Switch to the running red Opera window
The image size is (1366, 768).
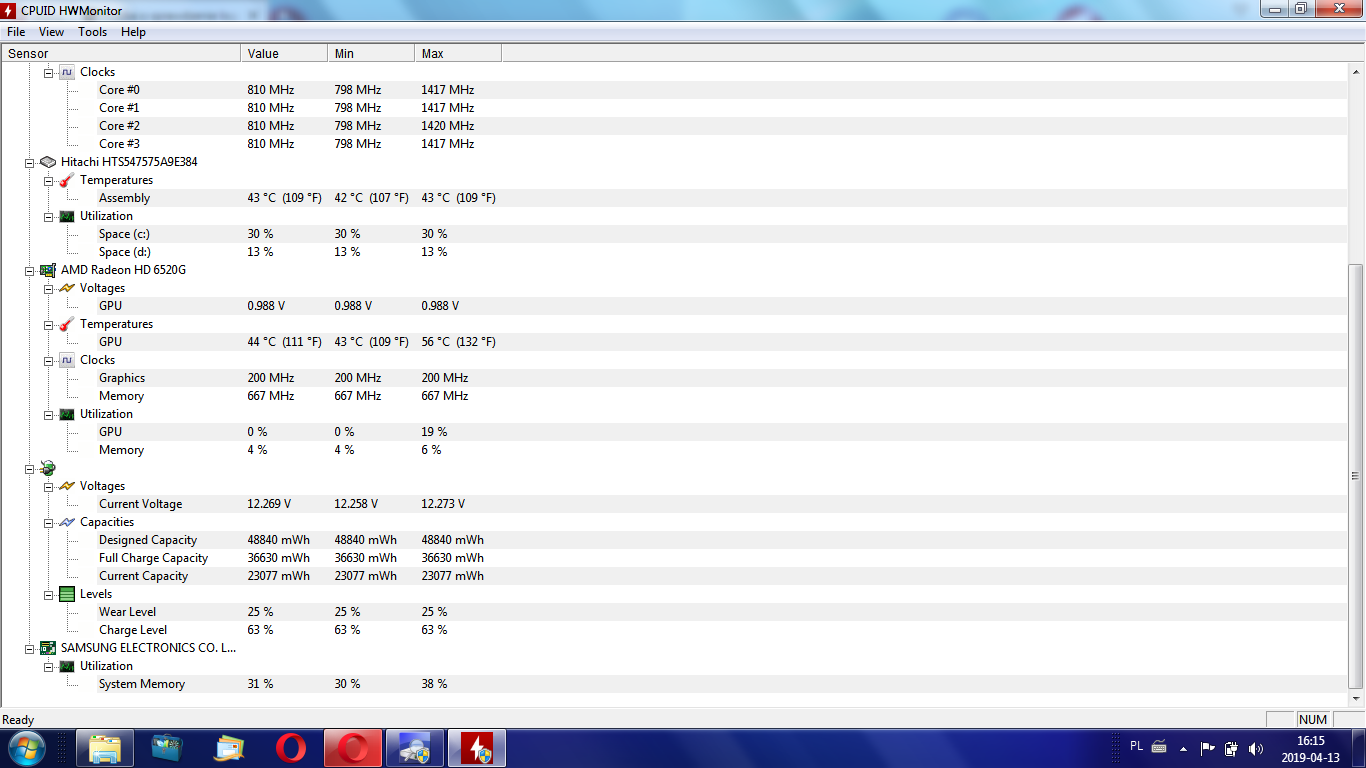[353, 748]
